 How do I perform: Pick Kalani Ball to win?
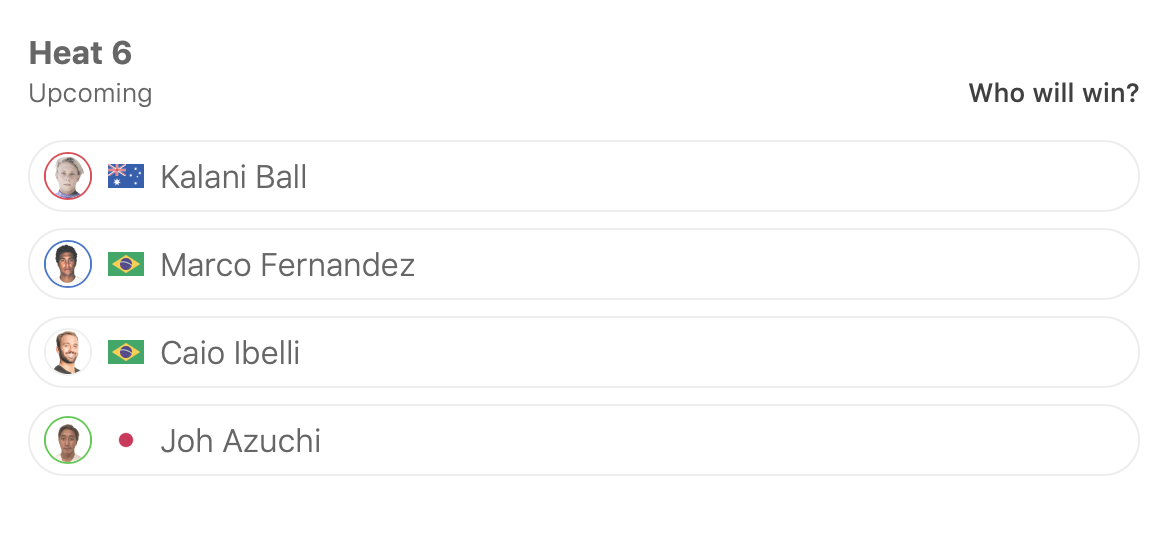pos(700,177)
